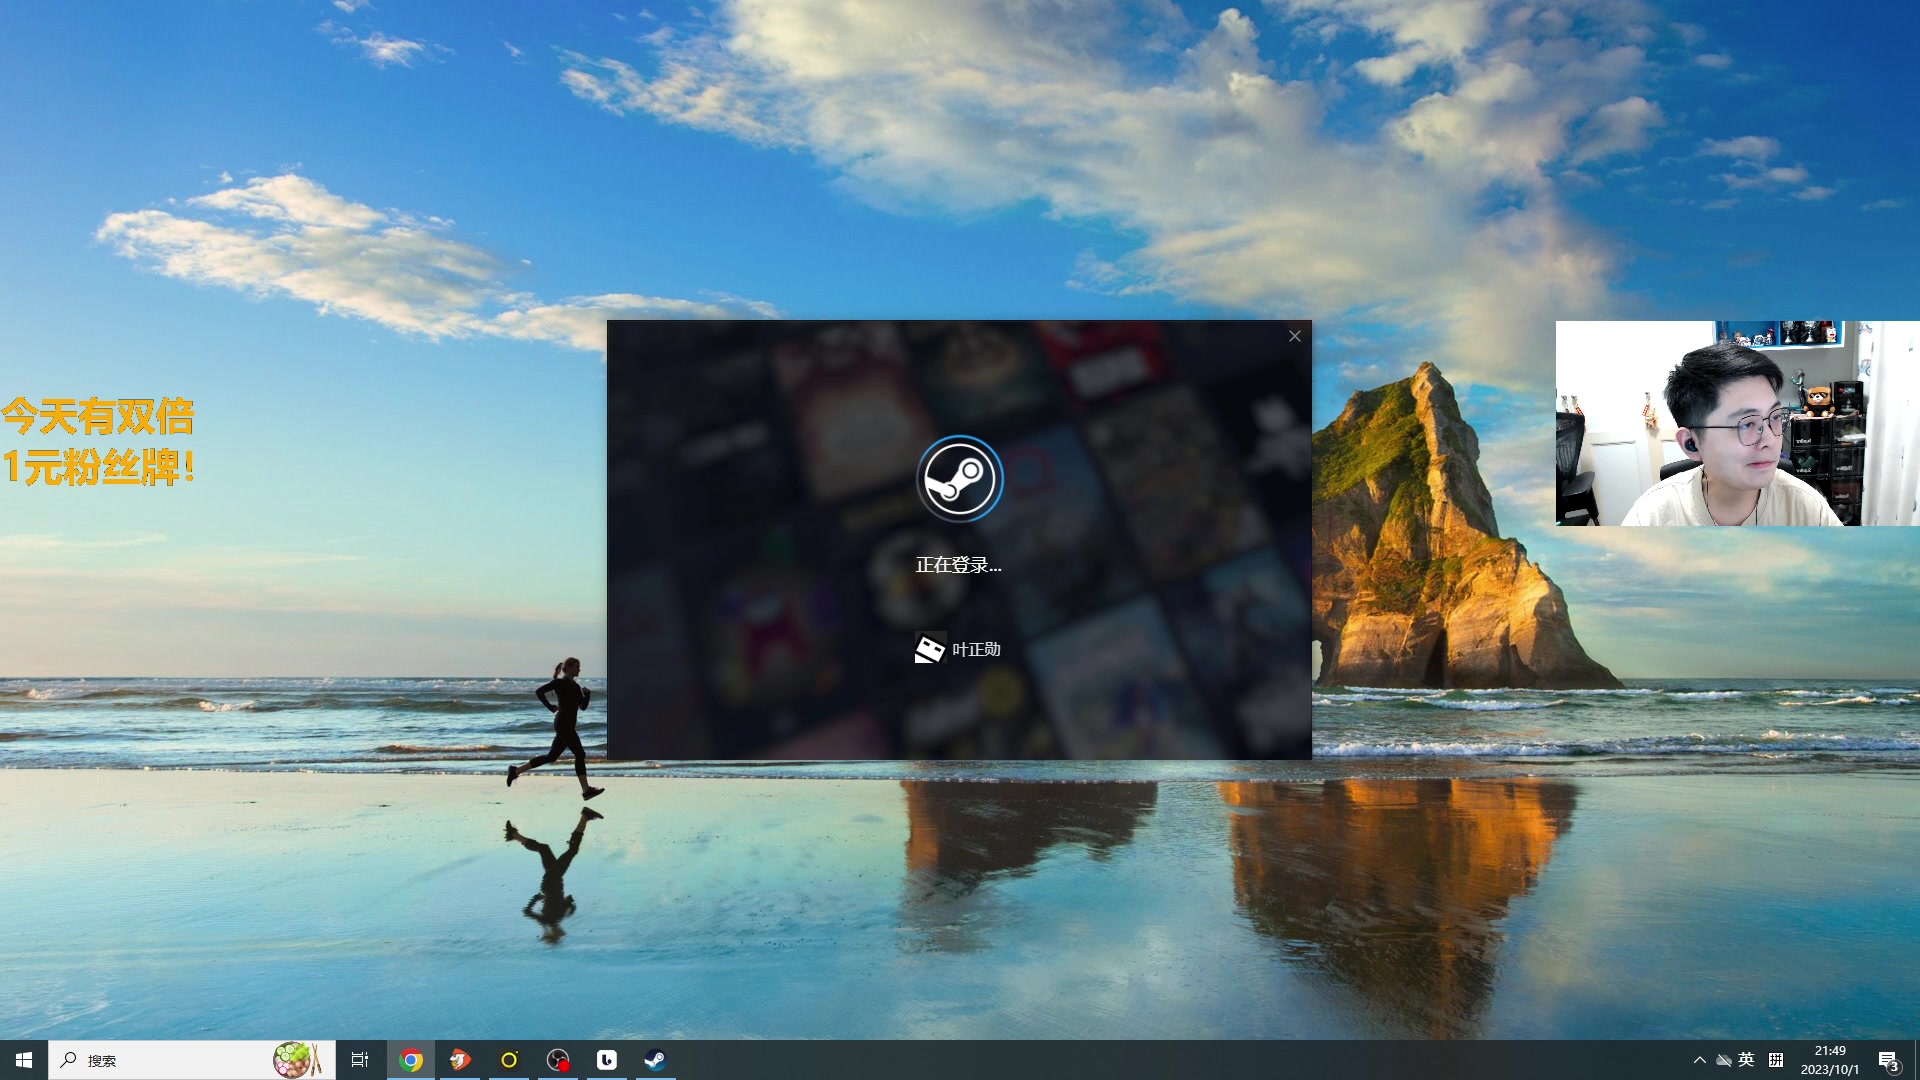
Task: Open the notification center with 3 alerts
Action: [x=1888, y=1060]
